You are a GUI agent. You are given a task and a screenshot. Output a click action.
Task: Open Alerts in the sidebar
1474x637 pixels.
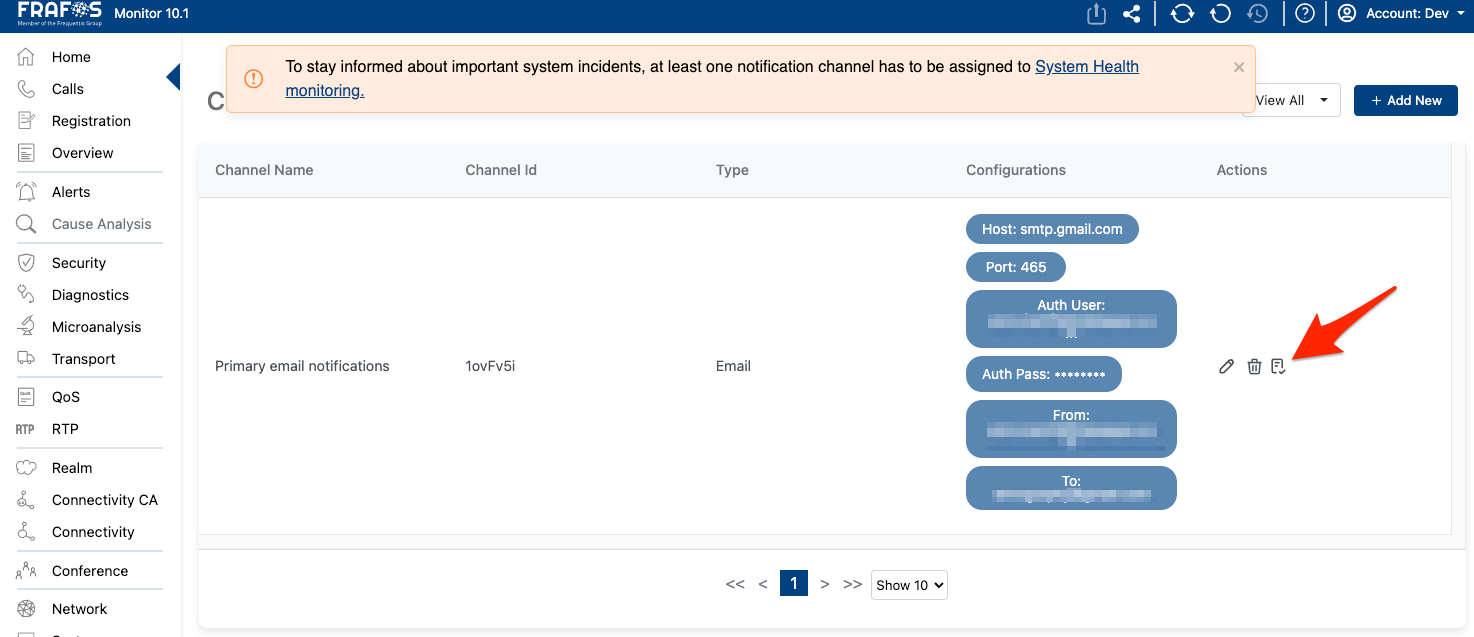pos(71,192)
